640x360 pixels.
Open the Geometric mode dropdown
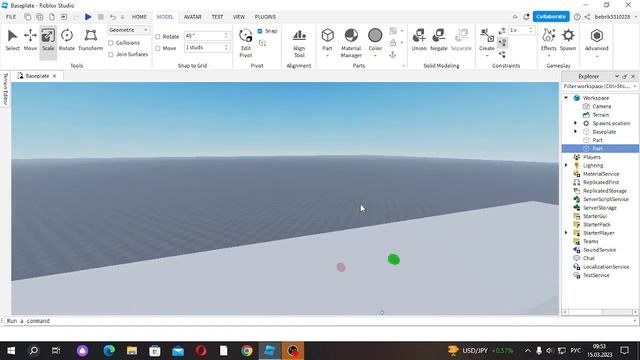pyautogui.click(x=129, y=30)
